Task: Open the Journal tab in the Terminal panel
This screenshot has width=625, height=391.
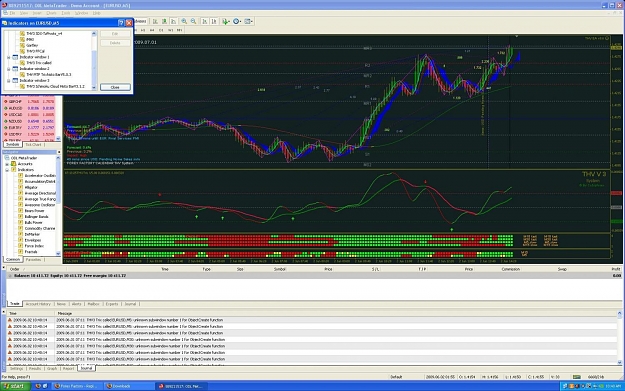Action: point(130,304)
